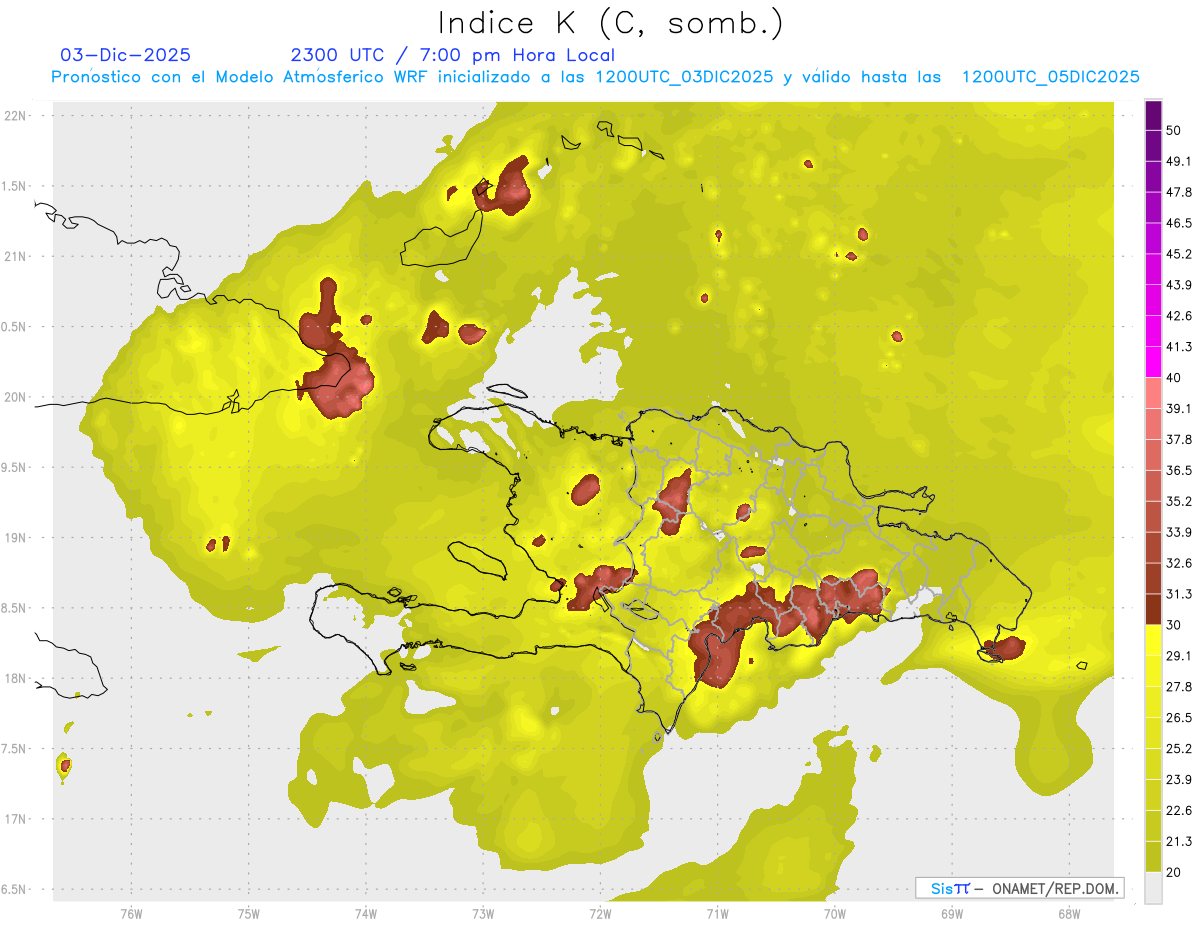Image resolution: width=1200 pixels, height=927 pixels.
Task: Click the longitude axis label '71W'
Action: 717,914
